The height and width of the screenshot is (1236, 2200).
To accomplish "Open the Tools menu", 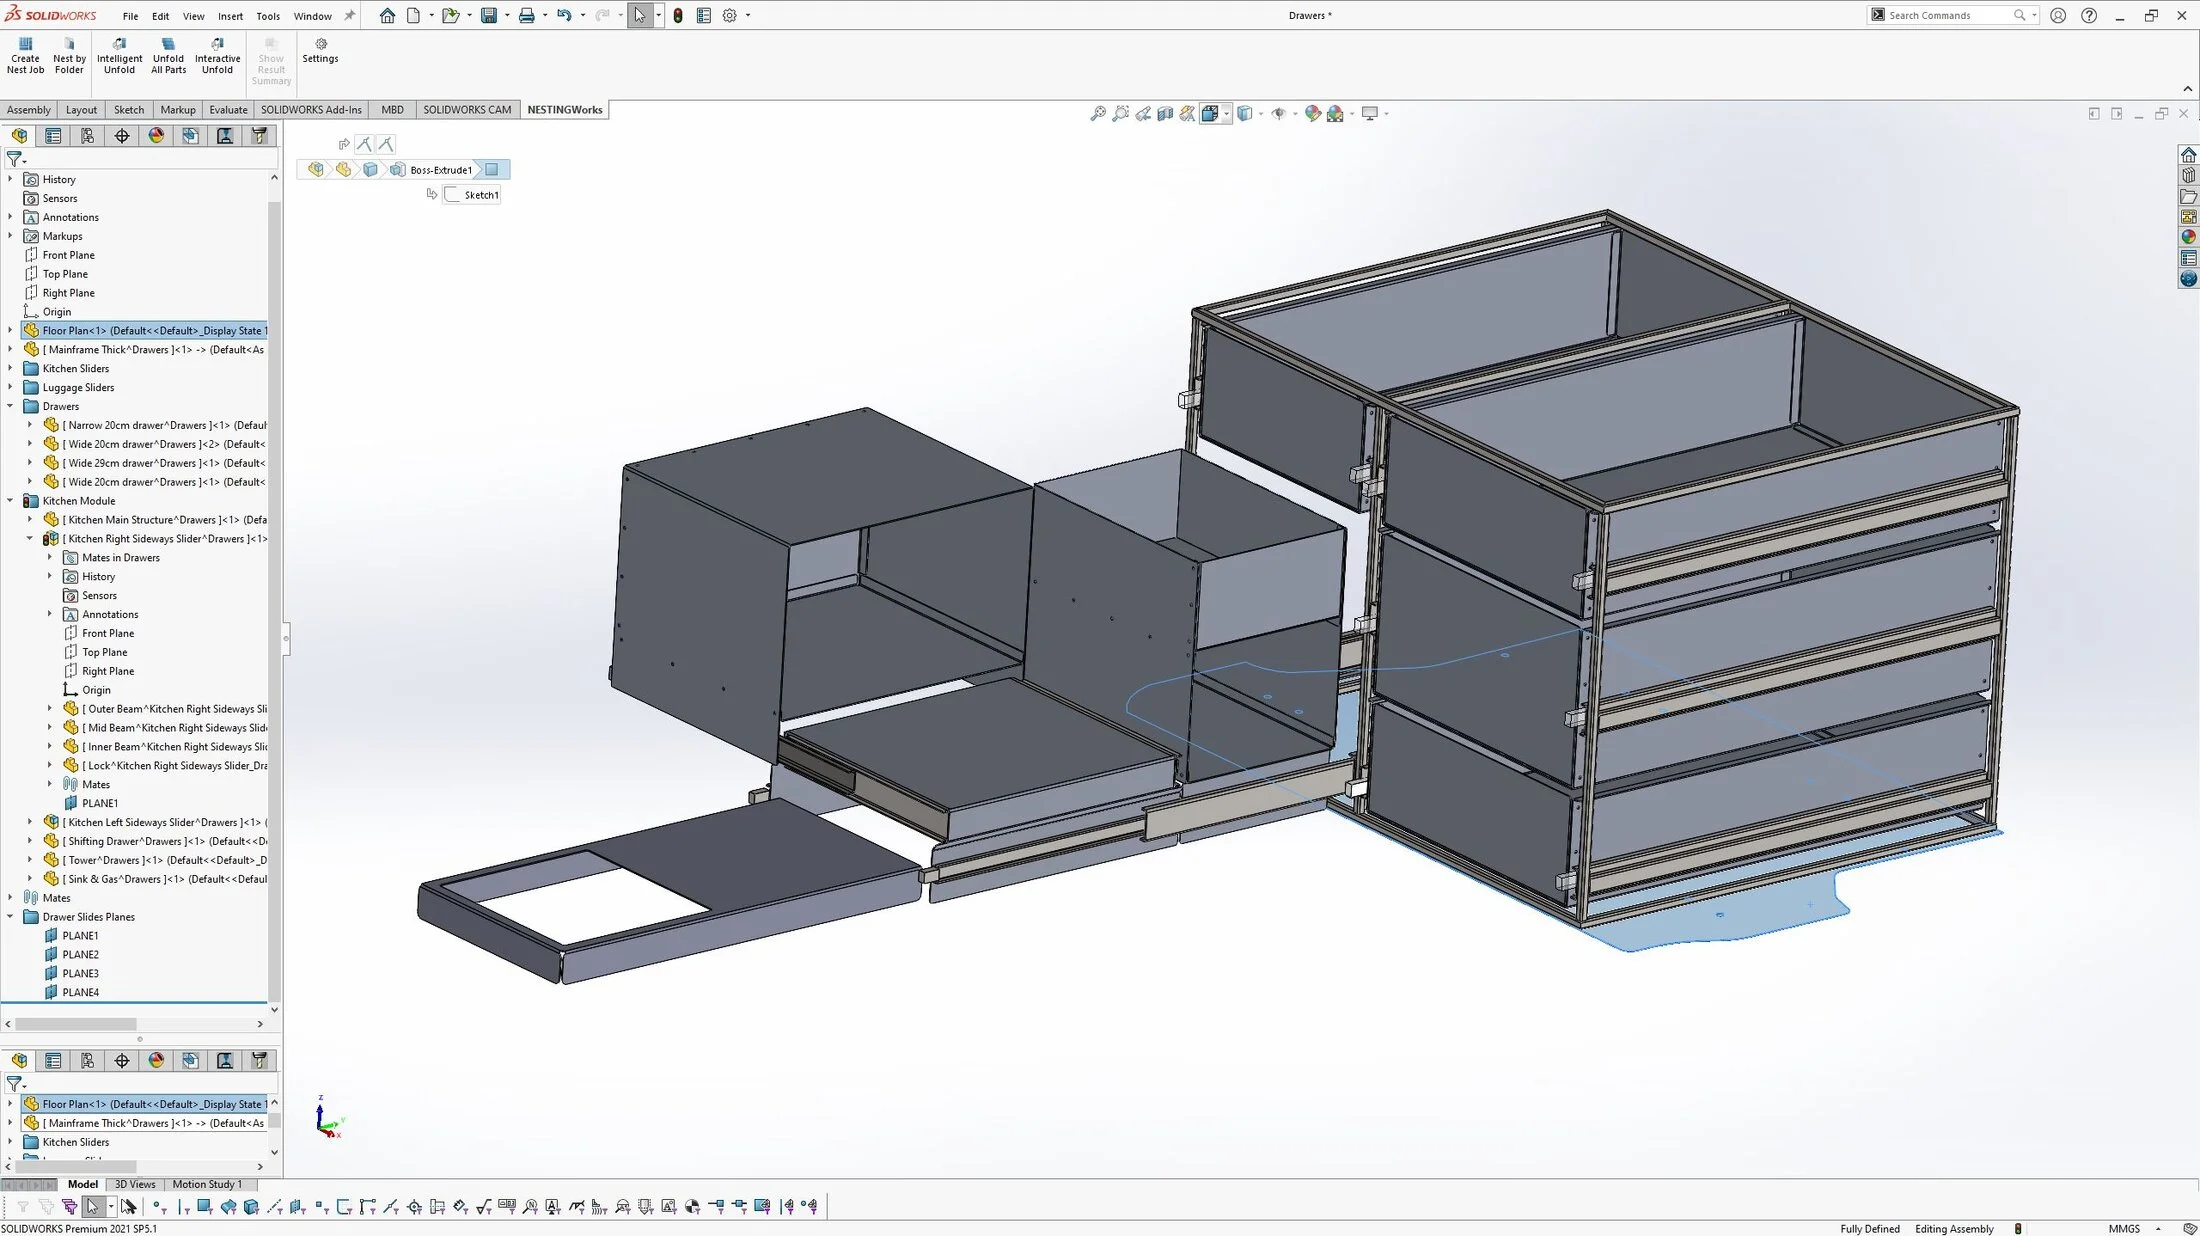I will 268,16.
